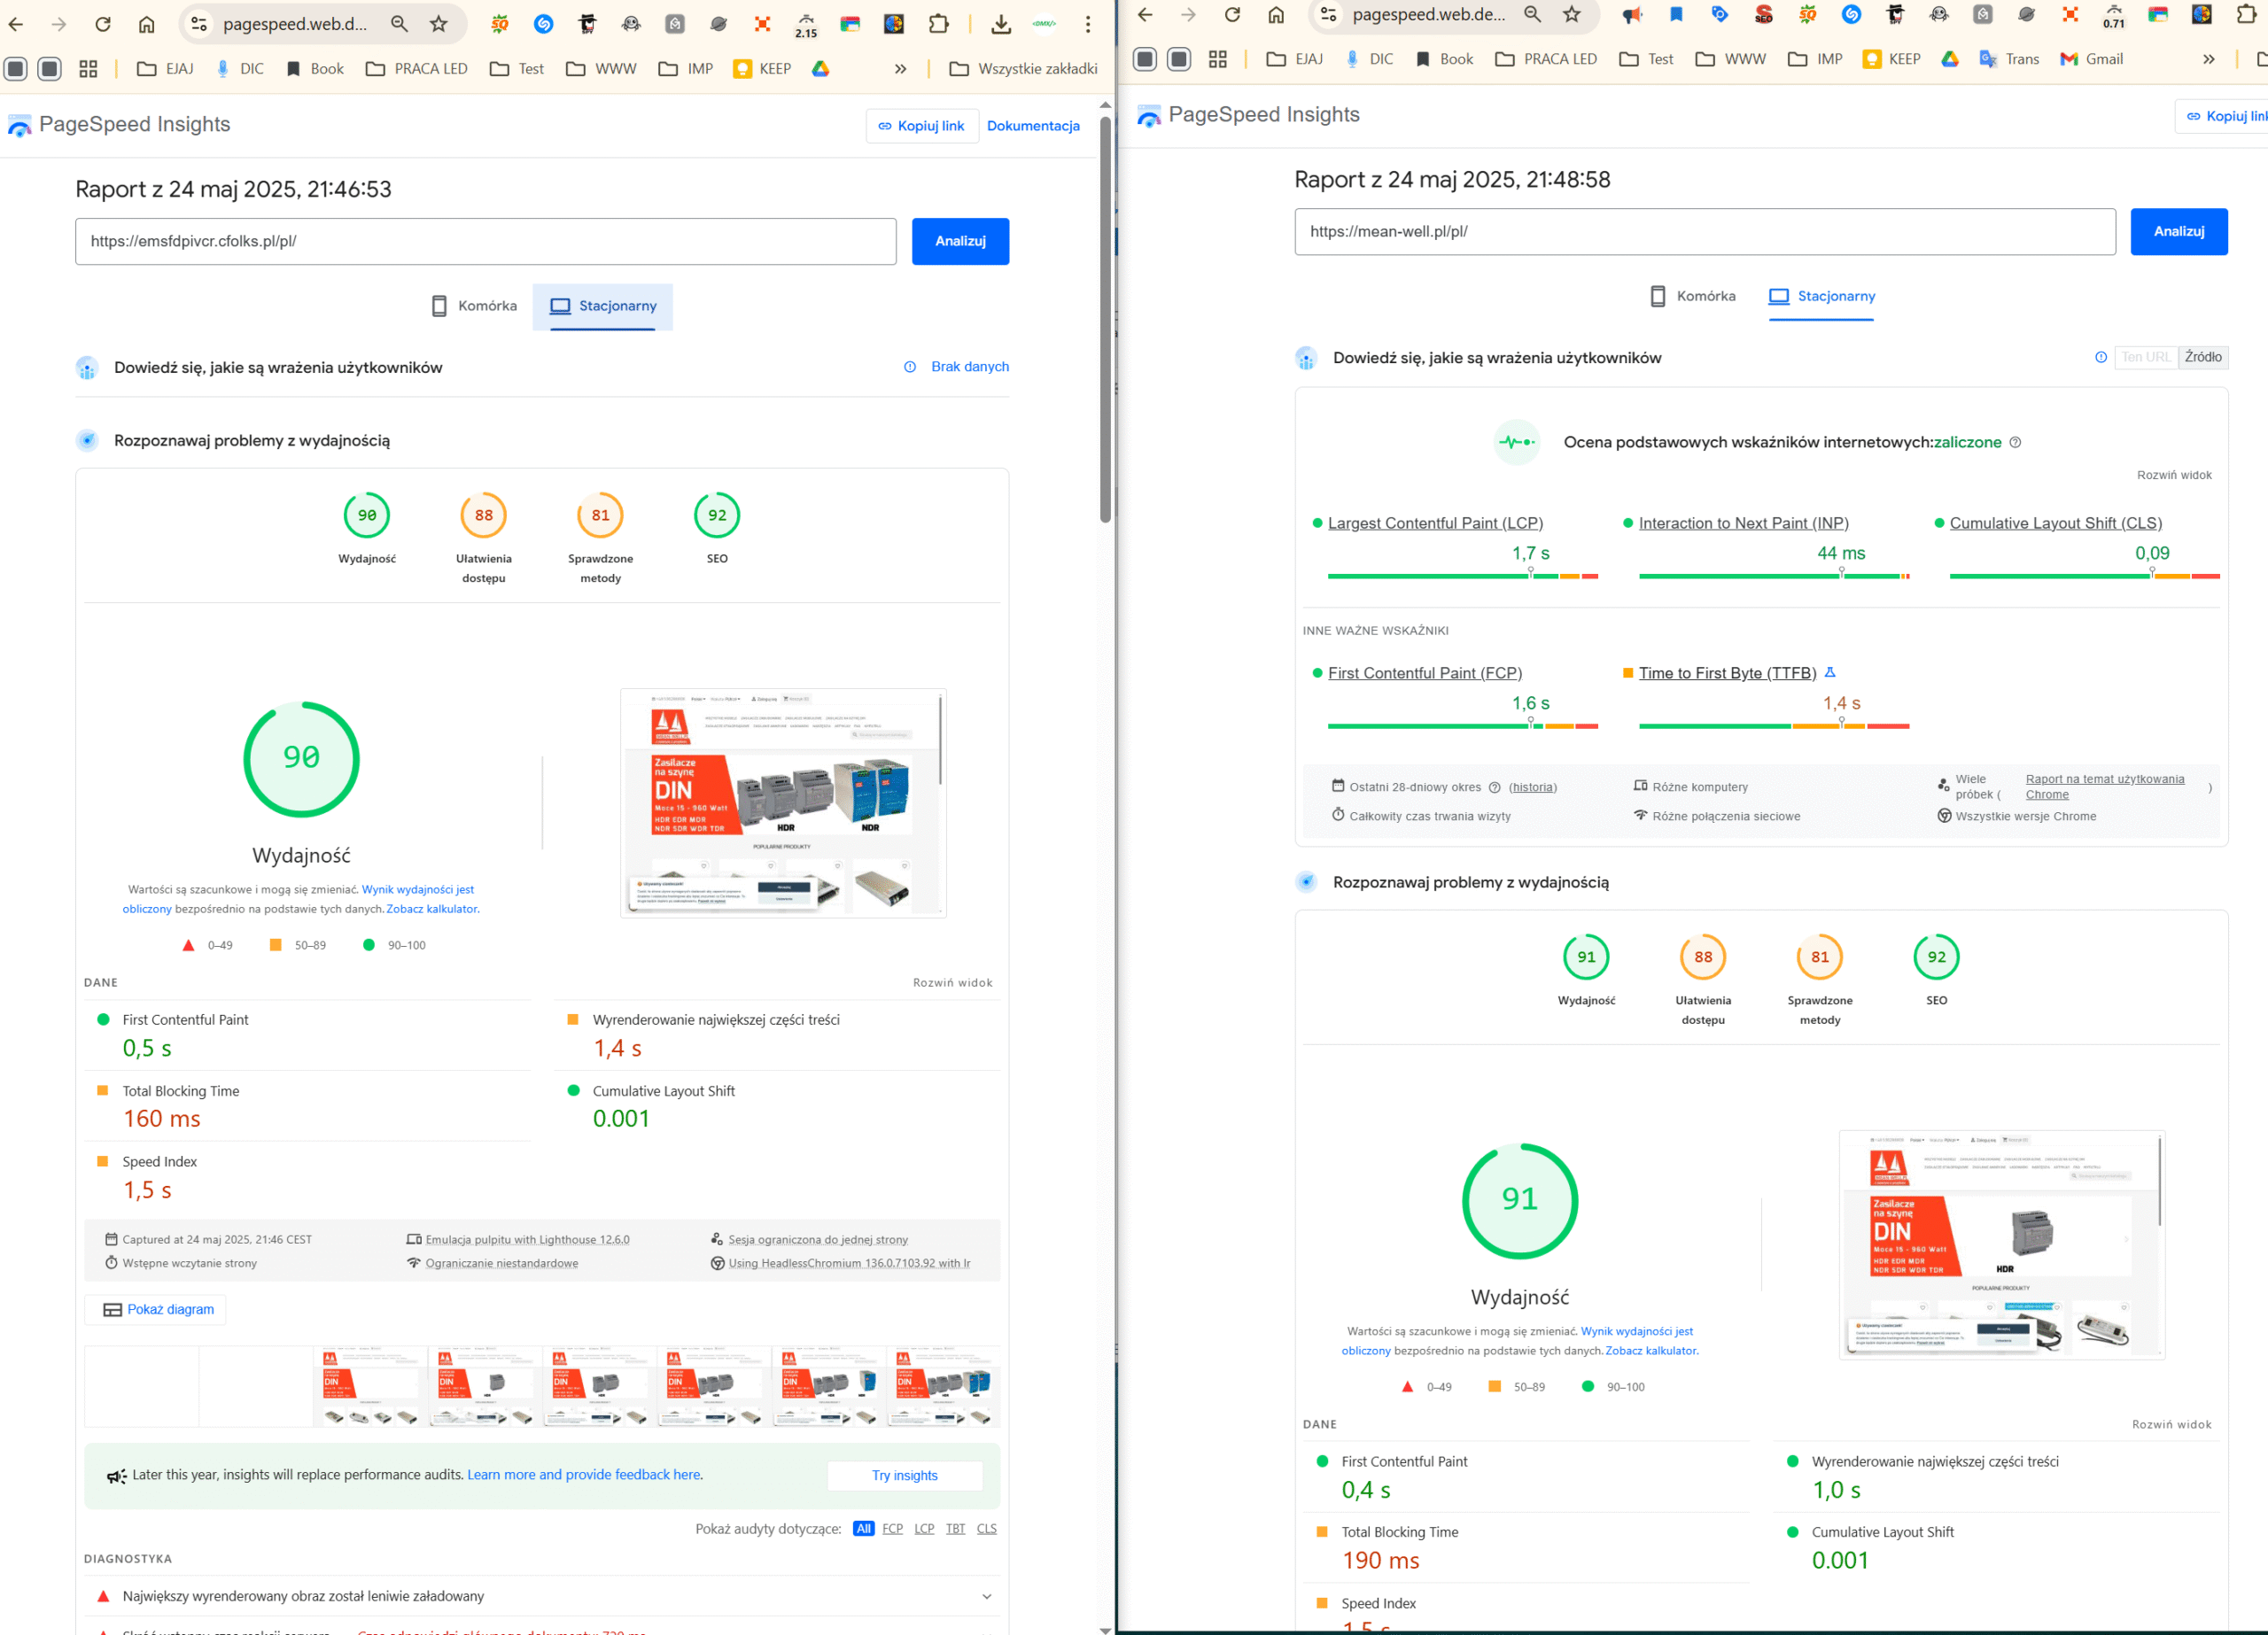Expand hidden bookmarks chevron in left browser
The height and width of the screenshot is (1635, 2268).
click(x=900, y=69)
